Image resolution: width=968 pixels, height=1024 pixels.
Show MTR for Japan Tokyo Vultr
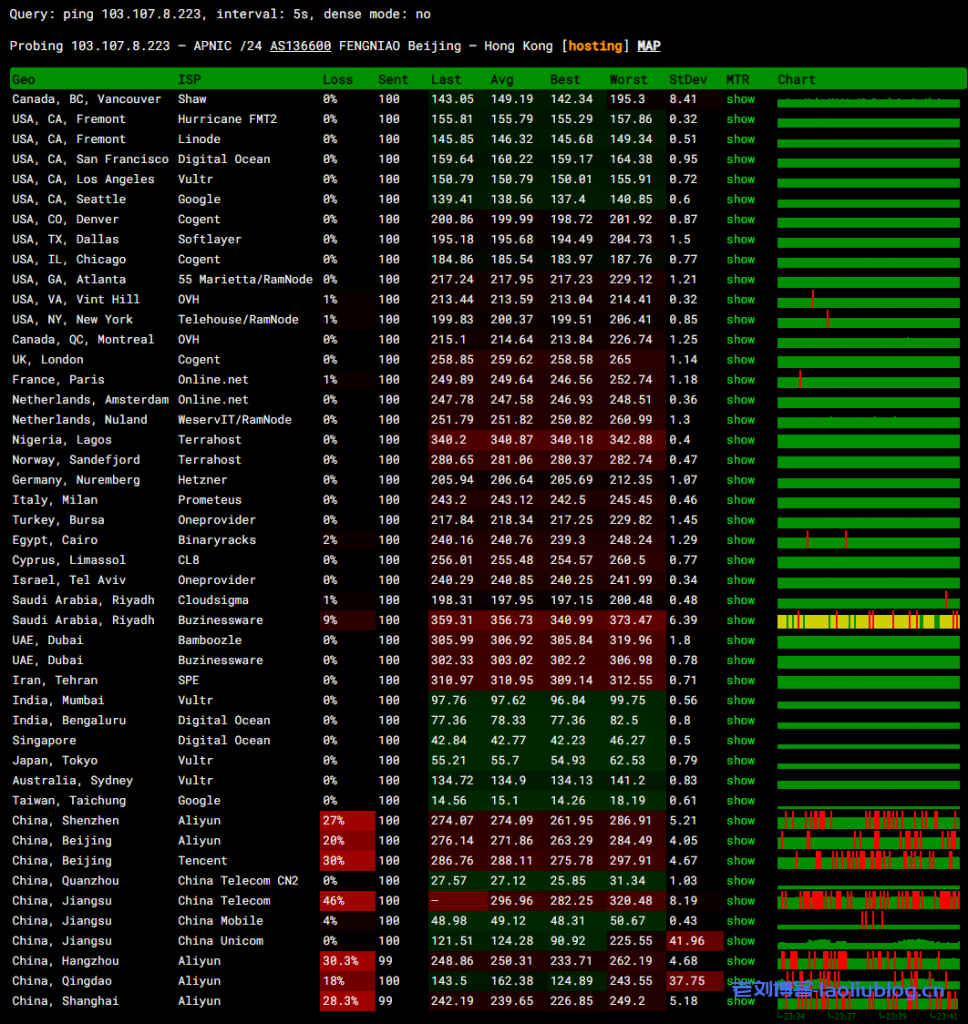(x=740, y=760)
